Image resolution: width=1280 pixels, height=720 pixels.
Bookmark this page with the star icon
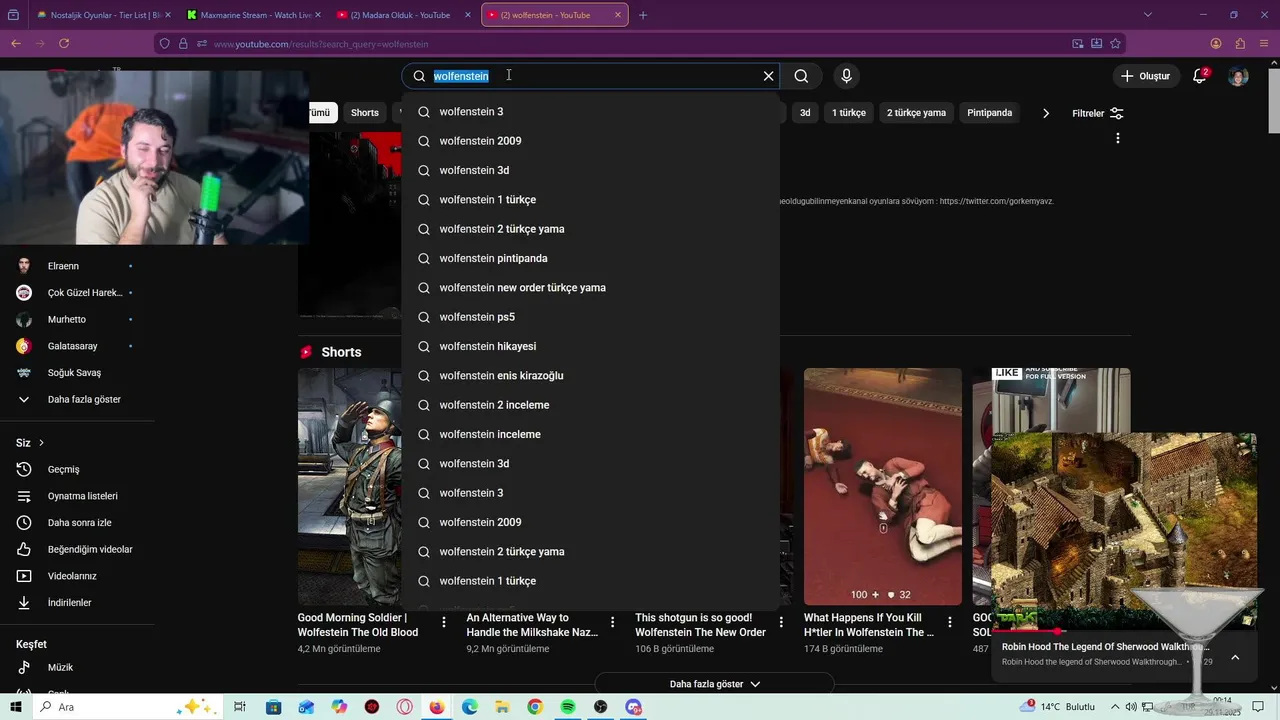click(1115, 44)
